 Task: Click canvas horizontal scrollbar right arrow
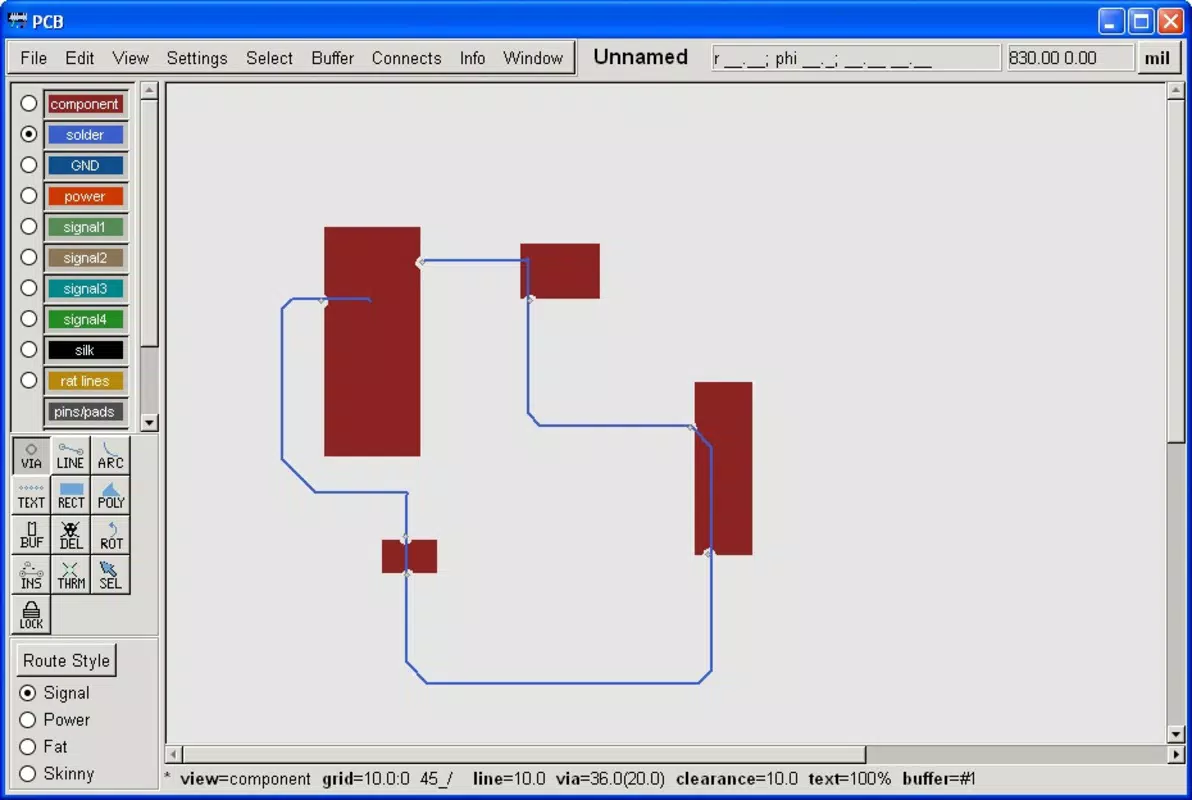point(1176,754)
